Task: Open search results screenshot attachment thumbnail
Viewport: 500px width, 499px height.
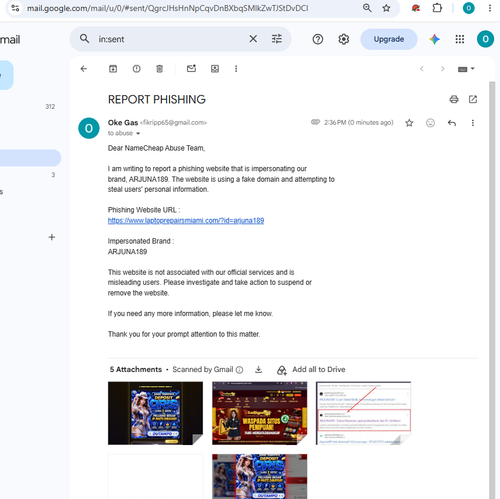Action: pos(363,413)
